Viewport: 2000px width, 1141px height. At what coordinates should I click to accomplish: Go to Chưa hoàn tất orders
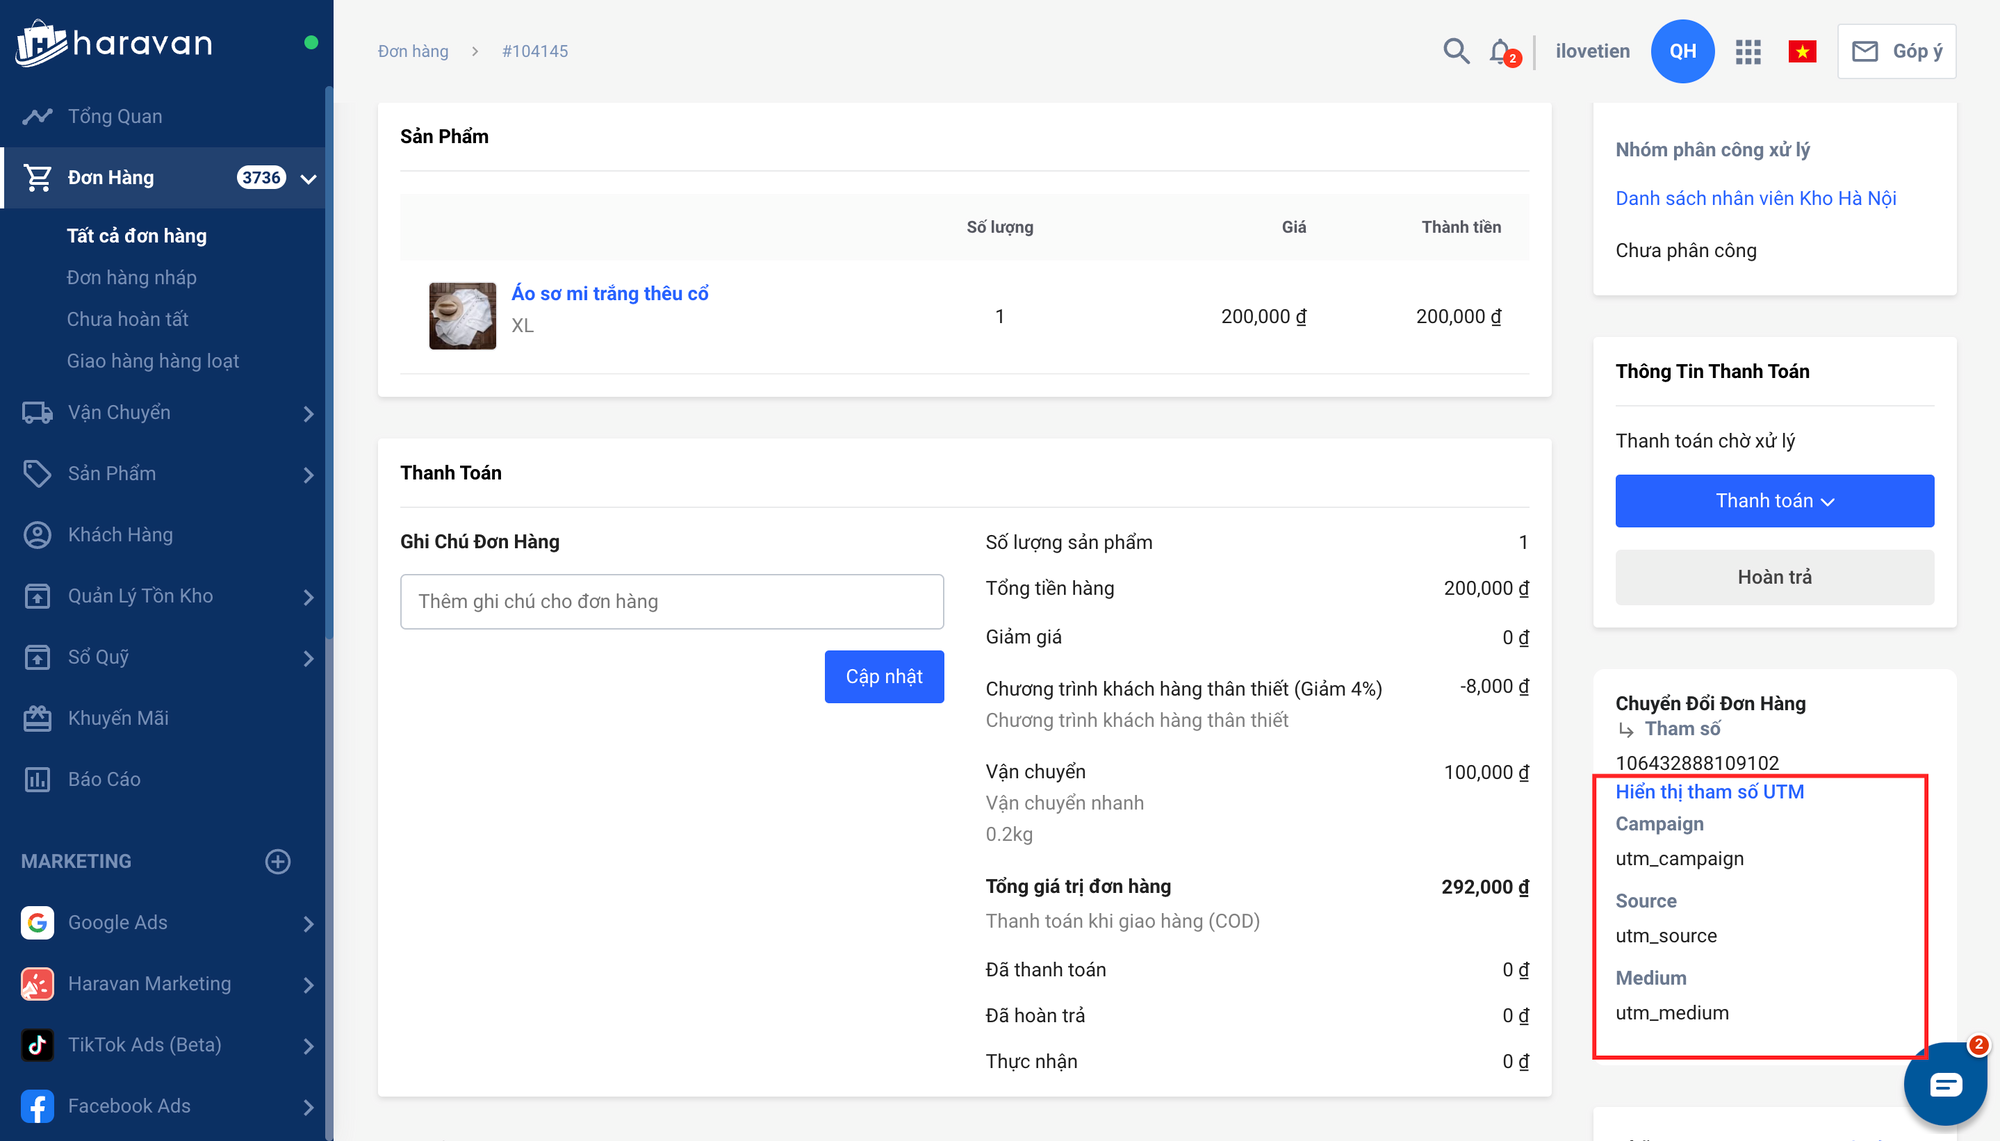pyautogui.click(x=128, y=319)
